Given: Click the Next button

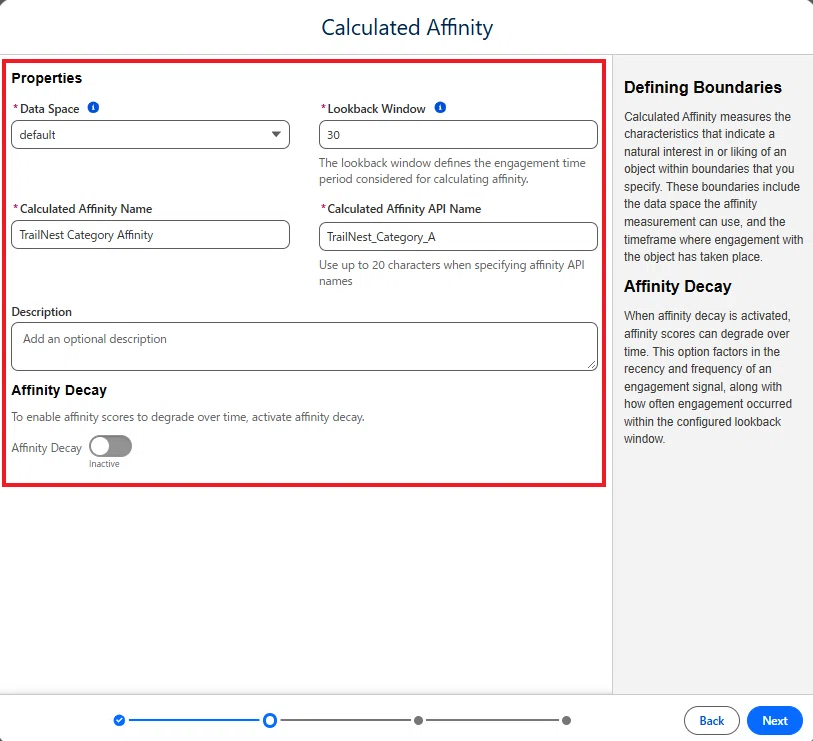Looking at the screenshot, I should 775,720.
